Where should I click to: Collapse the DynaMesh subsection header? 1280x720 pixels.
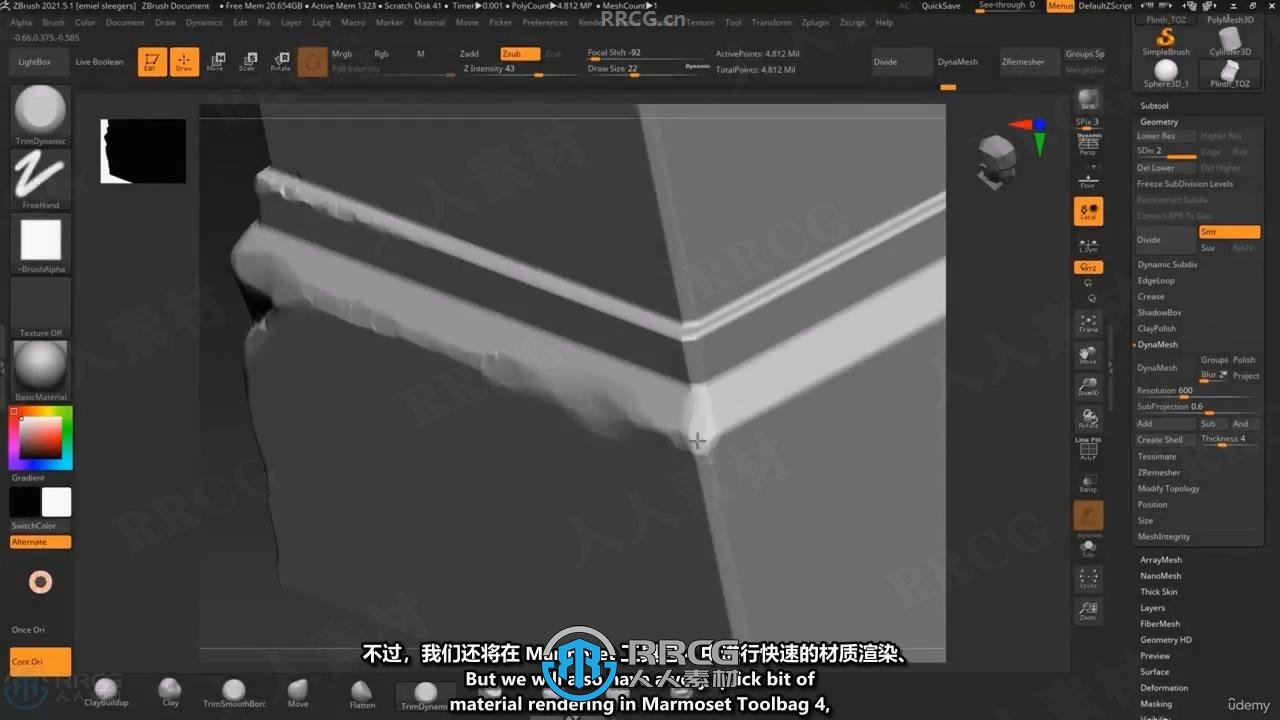[x=1157, y=345]
